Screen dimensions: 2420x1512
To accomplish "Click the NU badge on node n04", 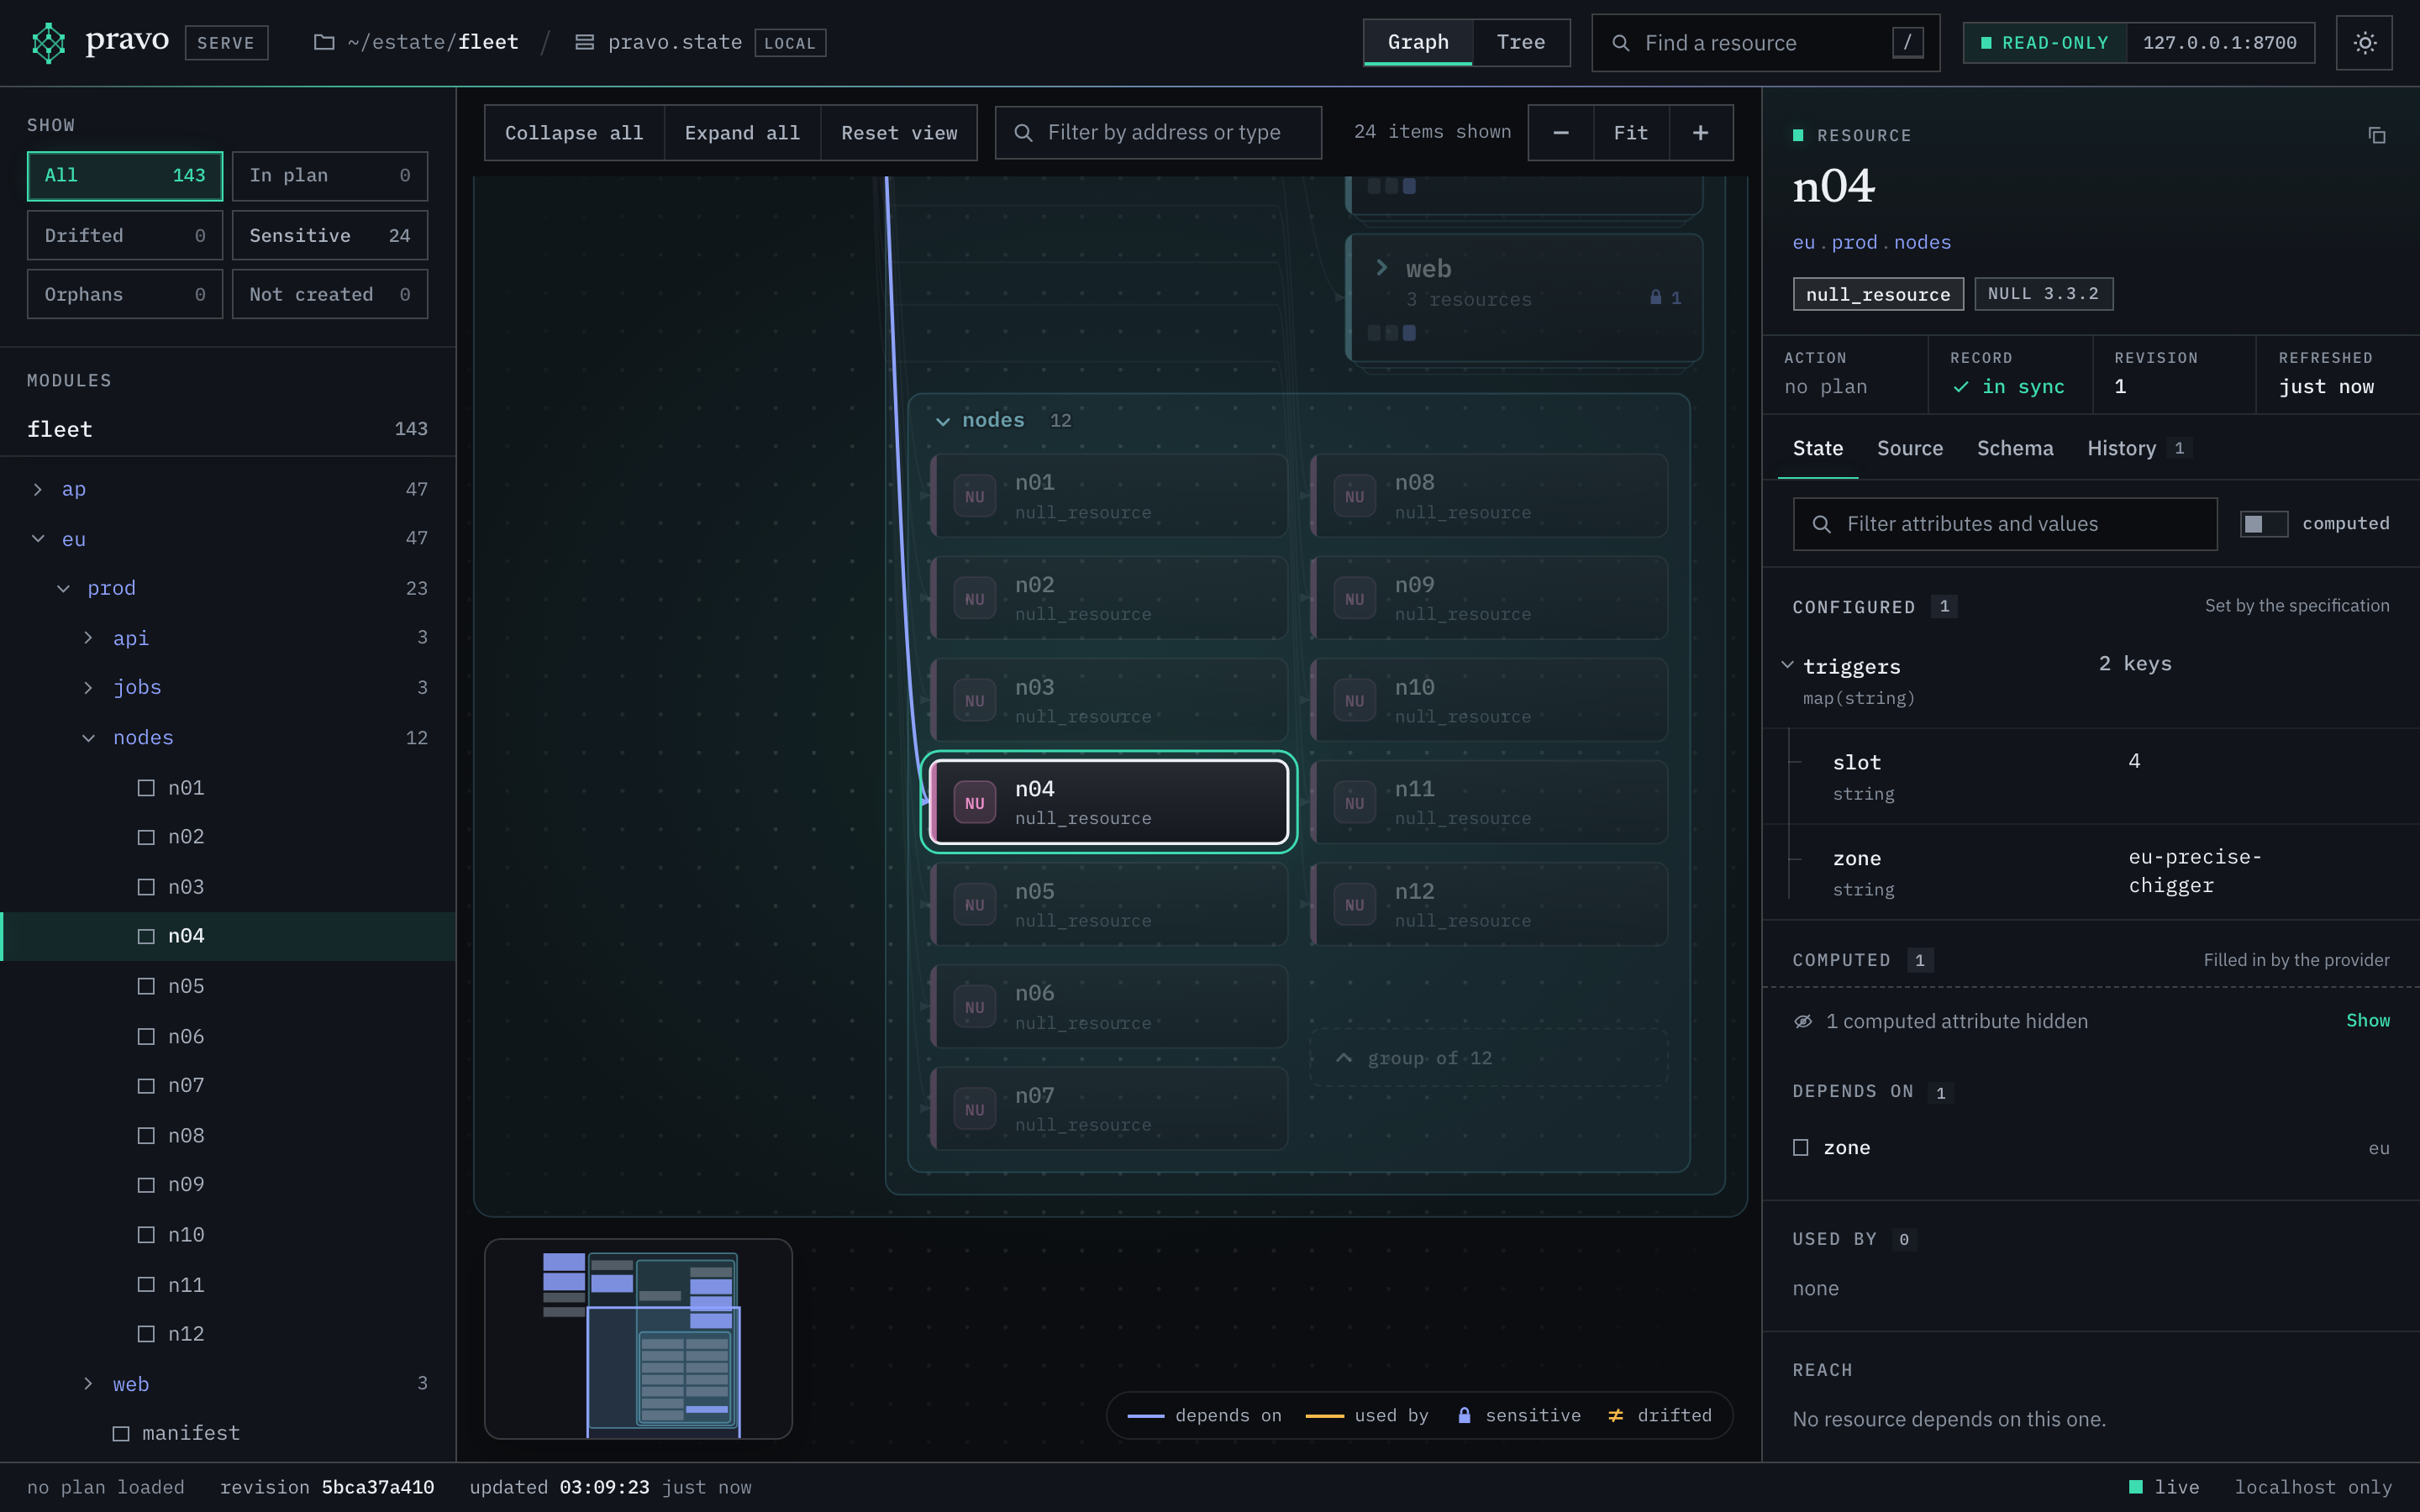I will coord(975,803).
